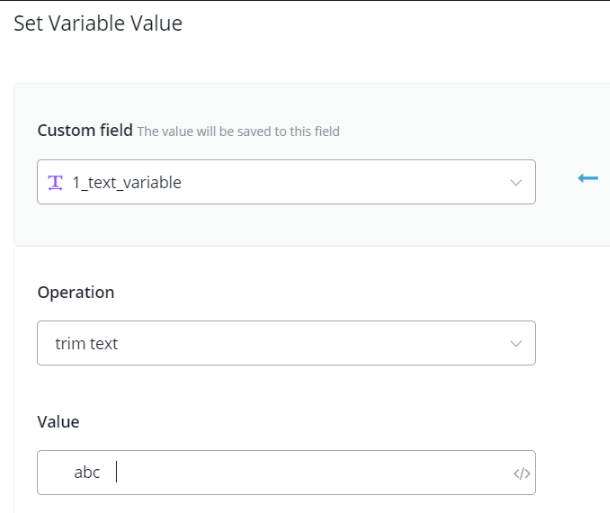
Task: Click the Operation label
Action: [x=76, y=292]
